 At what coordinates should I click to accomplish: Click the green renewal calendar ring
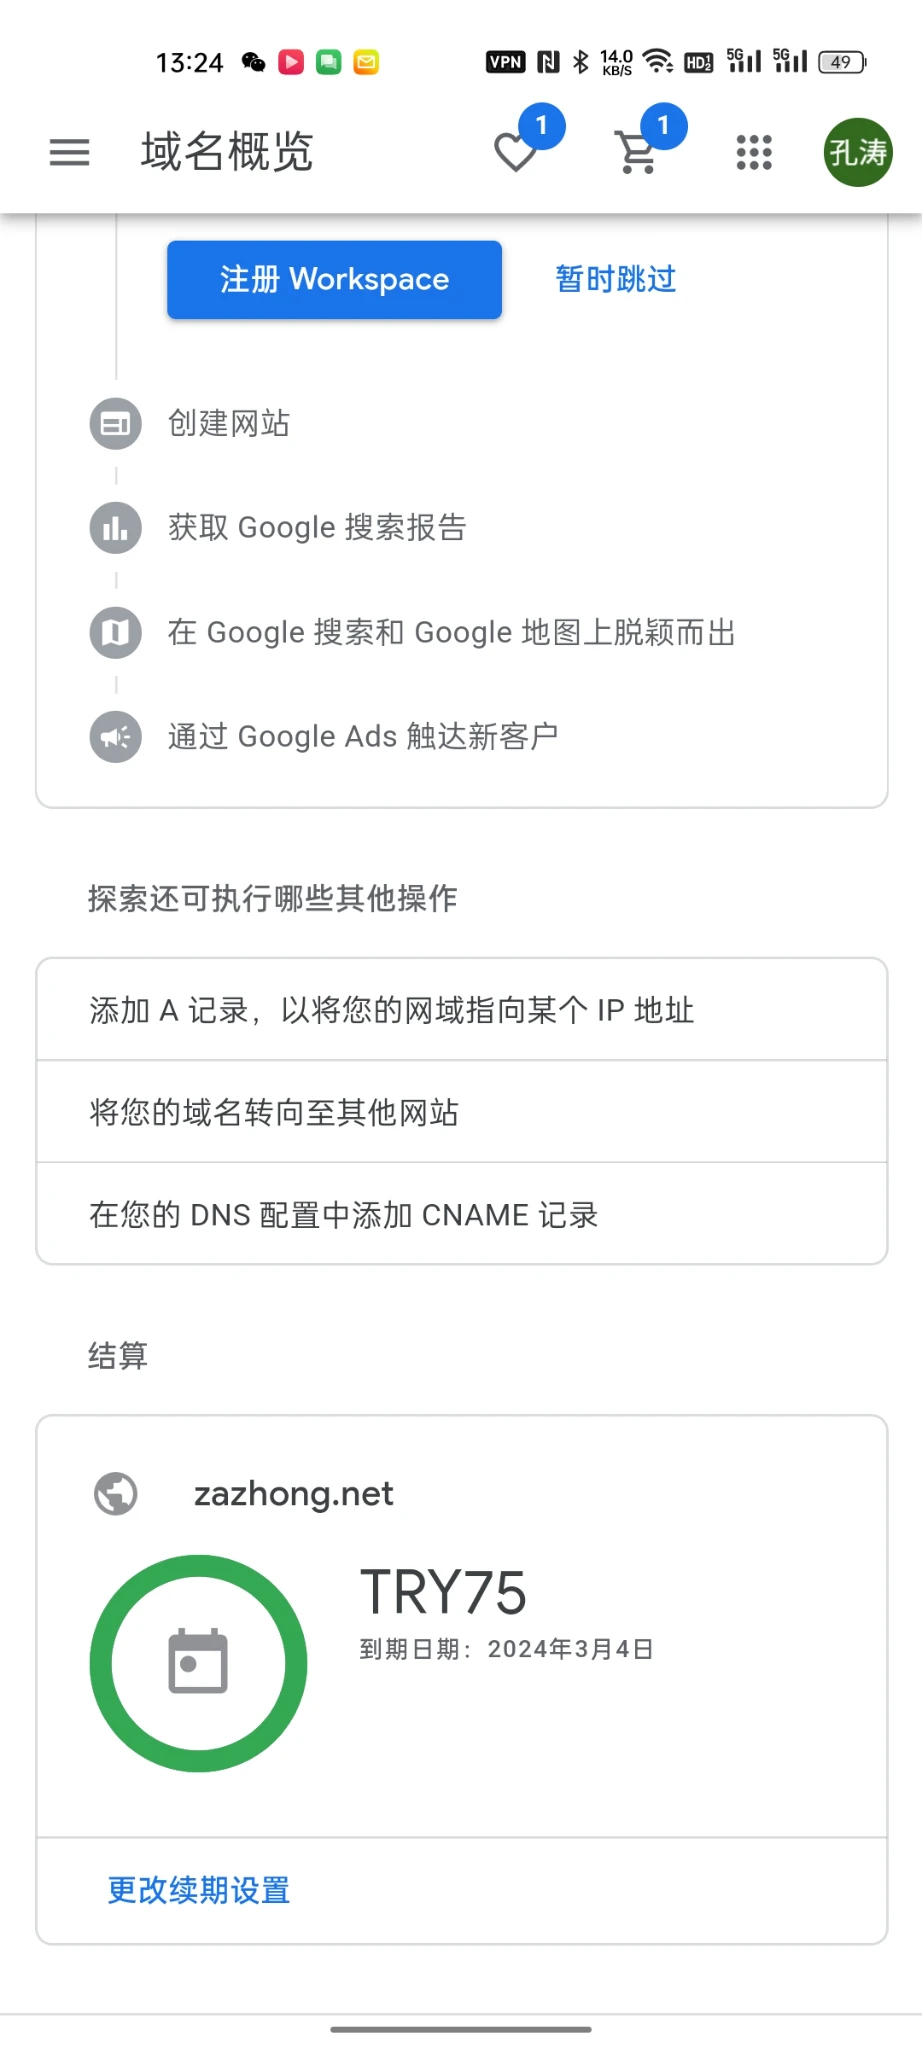tap(198, 1663)
